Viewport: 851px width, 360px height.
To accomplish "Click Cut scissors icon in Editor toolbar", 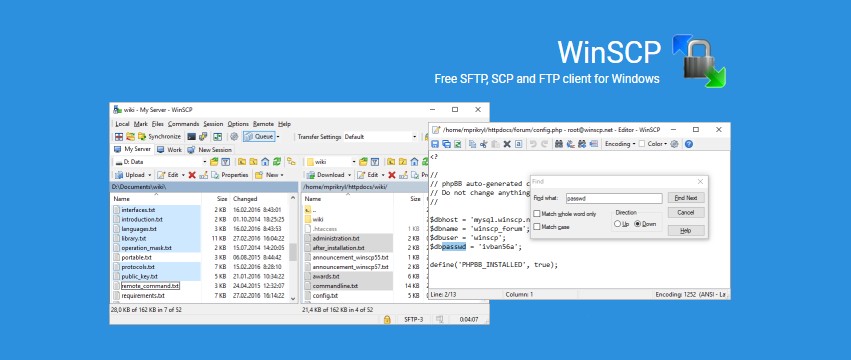I will (484, 144).
